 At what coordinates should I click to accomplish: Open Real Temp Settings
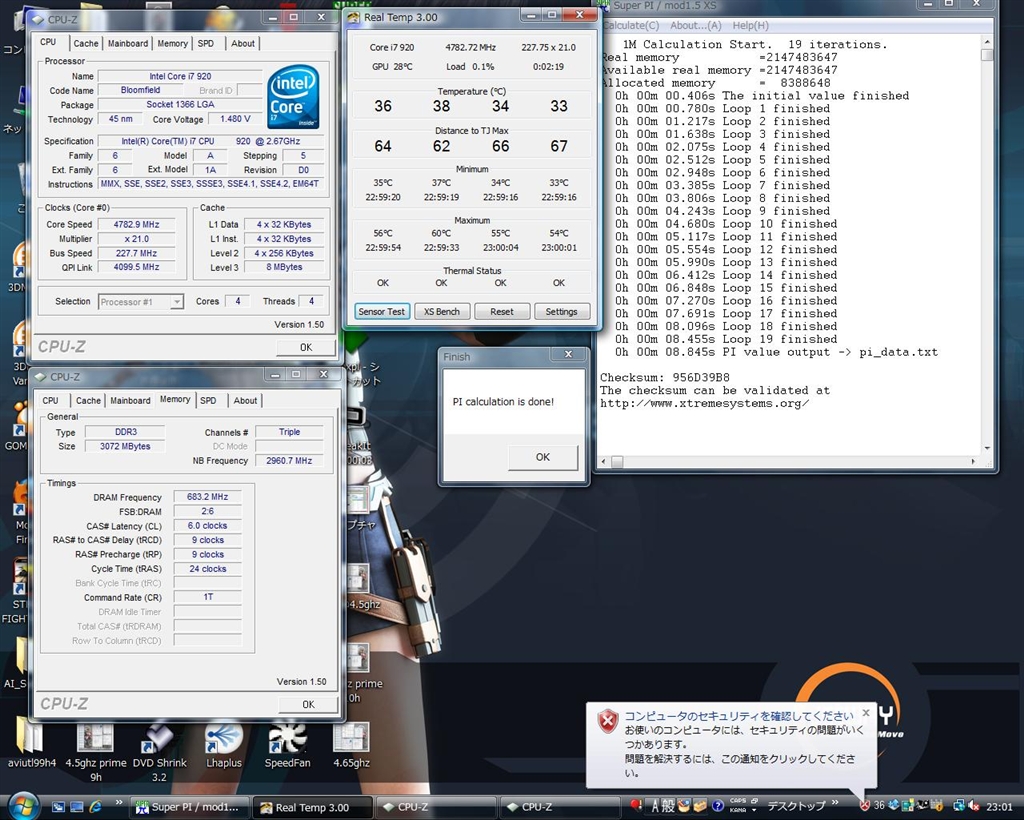click(561, 311)
